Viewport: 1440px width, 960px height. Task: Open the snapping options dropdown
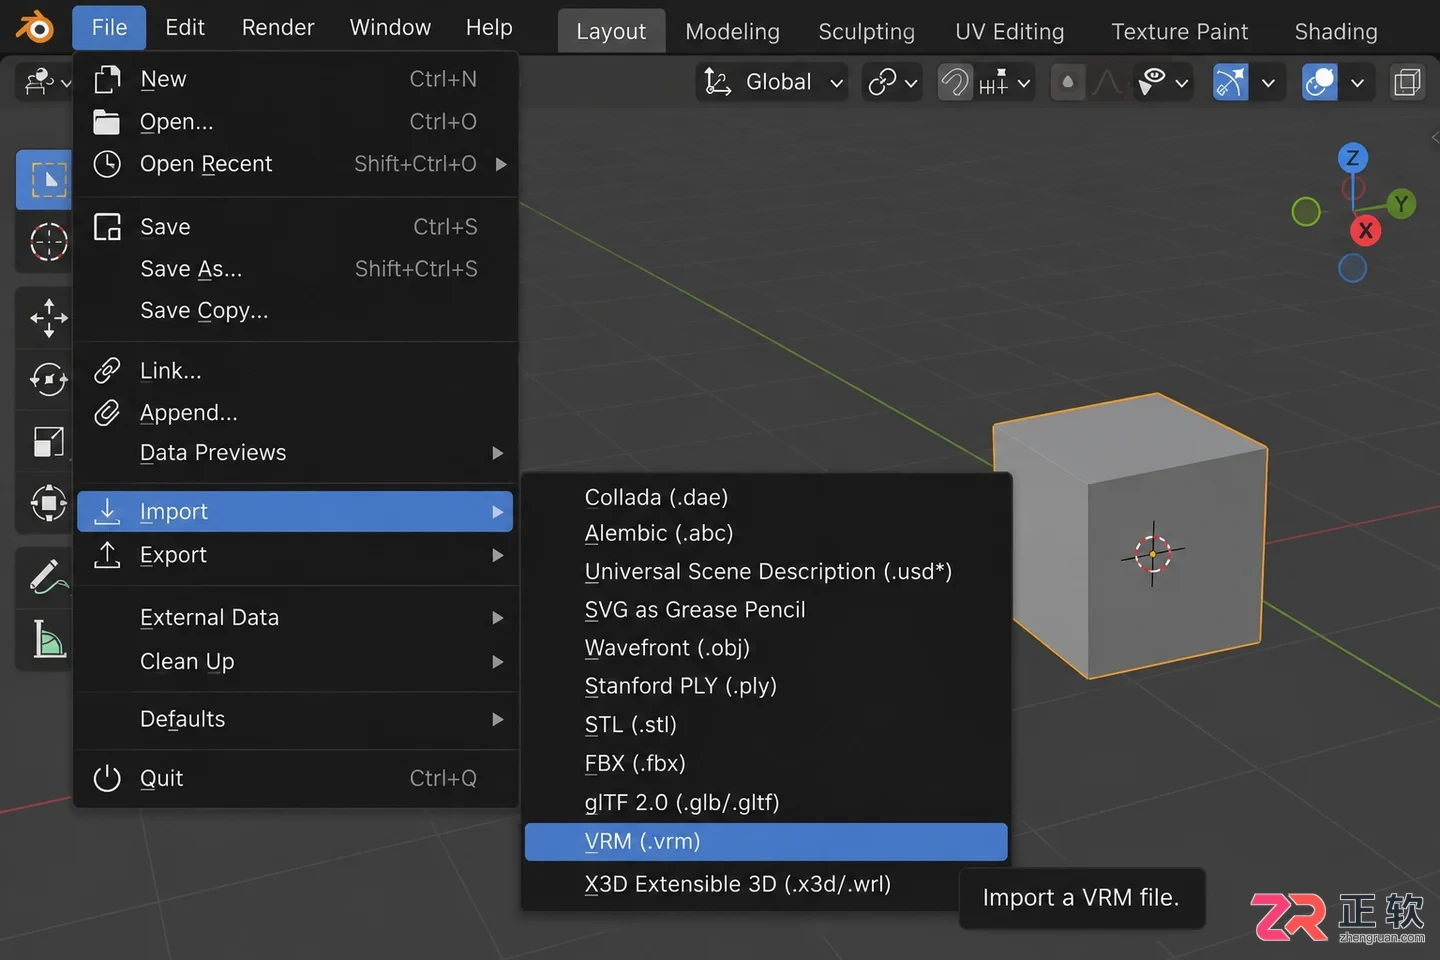(x=1005, y=82)
